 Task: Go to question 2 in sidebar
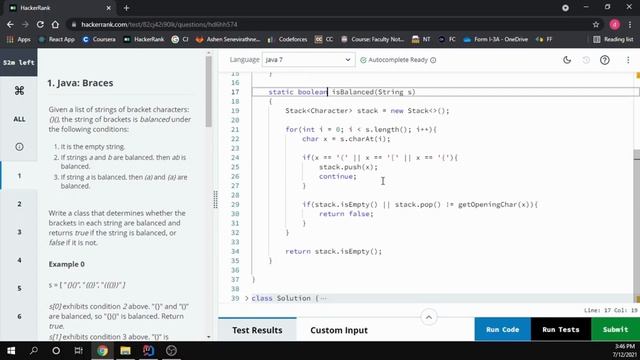click(x=19, y=204)
